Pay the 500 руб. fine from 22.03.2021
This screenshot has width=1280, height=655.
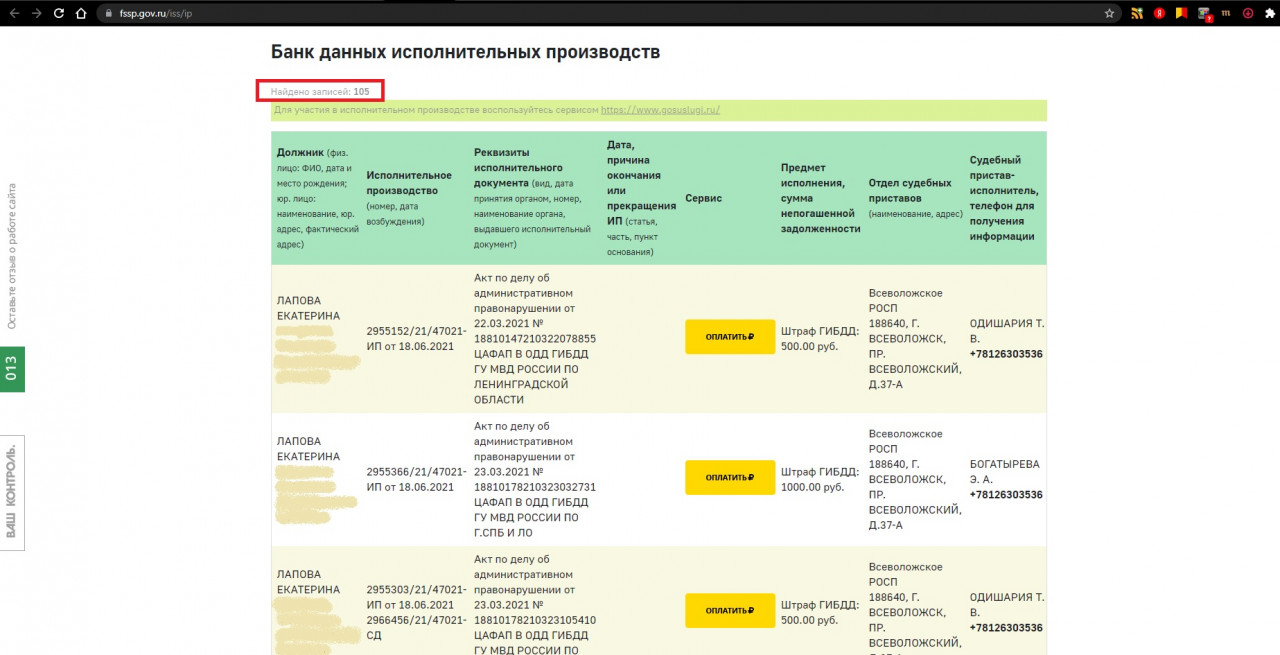point(730,337)
